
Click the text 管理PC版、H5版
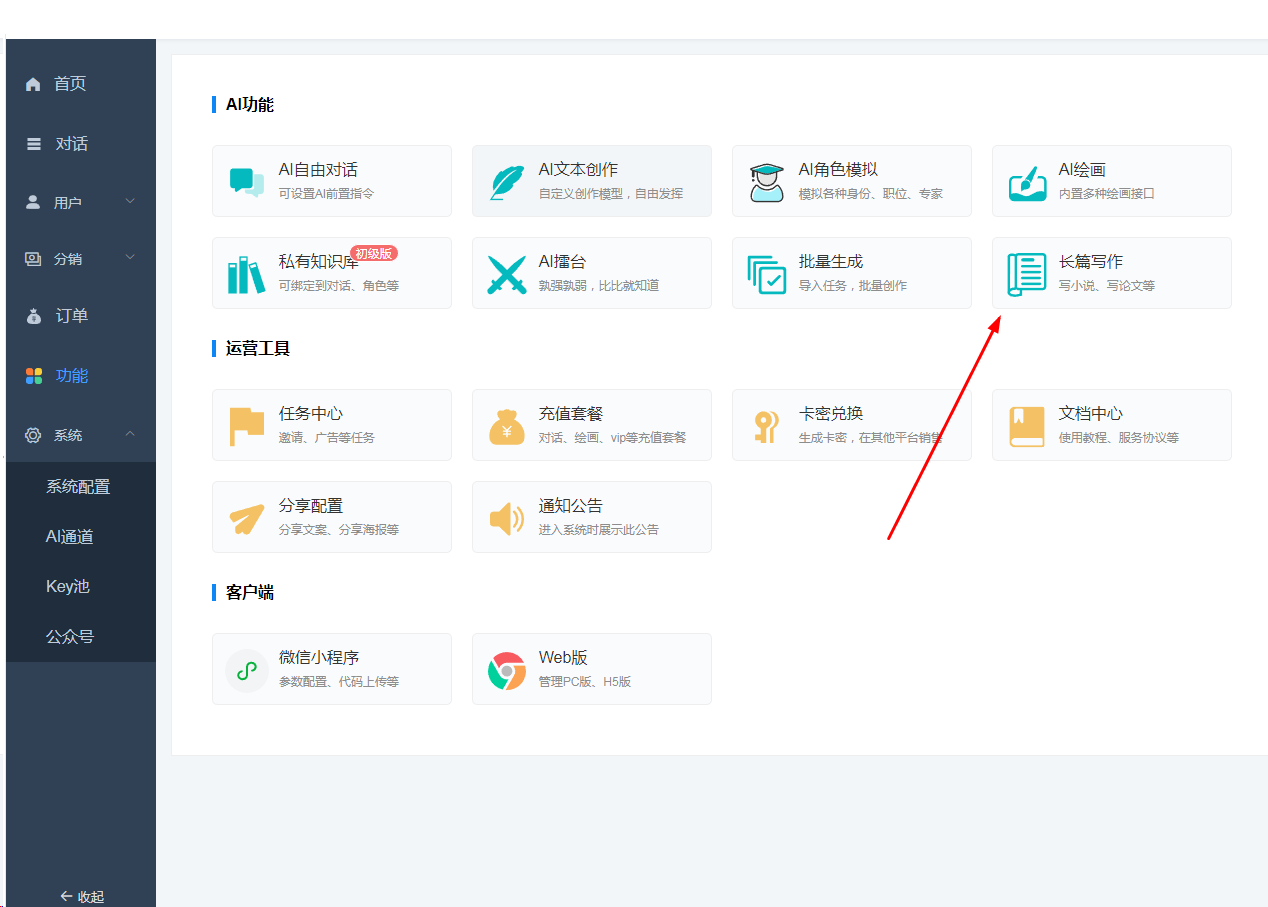[585, 682]
